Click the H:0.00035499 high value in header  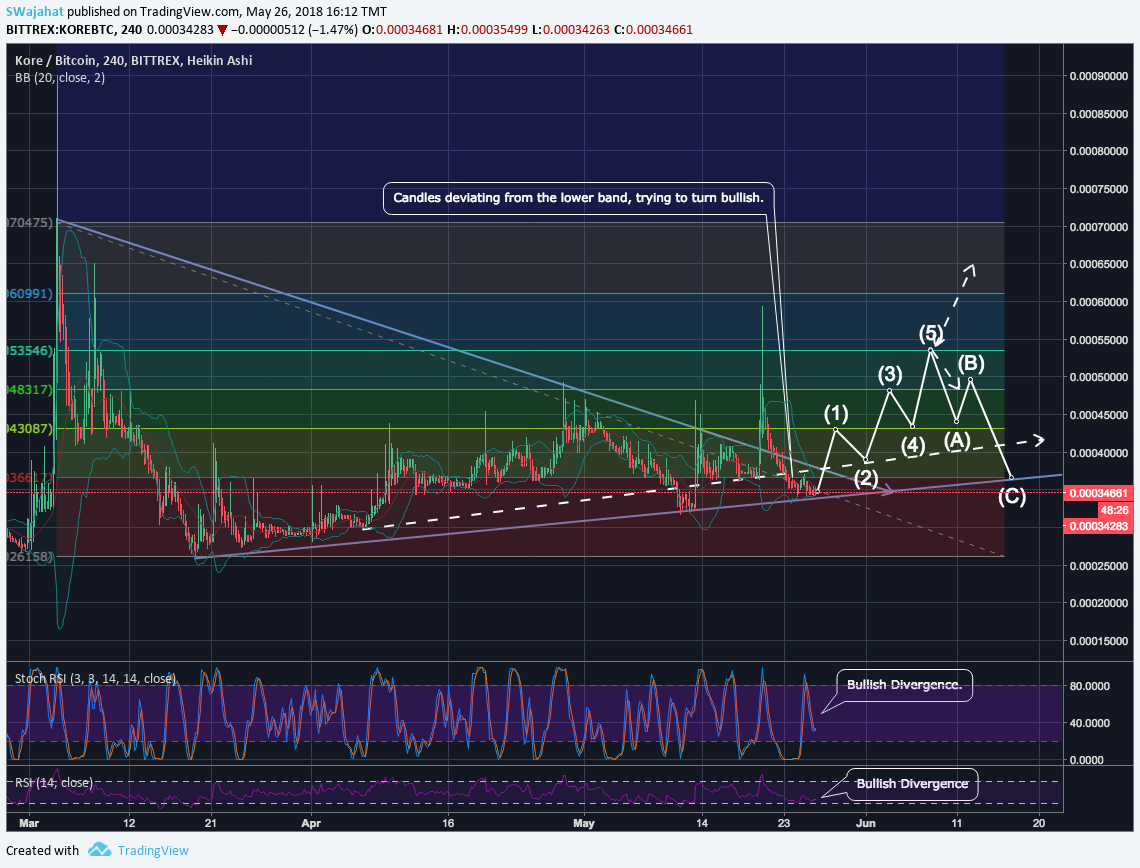click(486, 30)
